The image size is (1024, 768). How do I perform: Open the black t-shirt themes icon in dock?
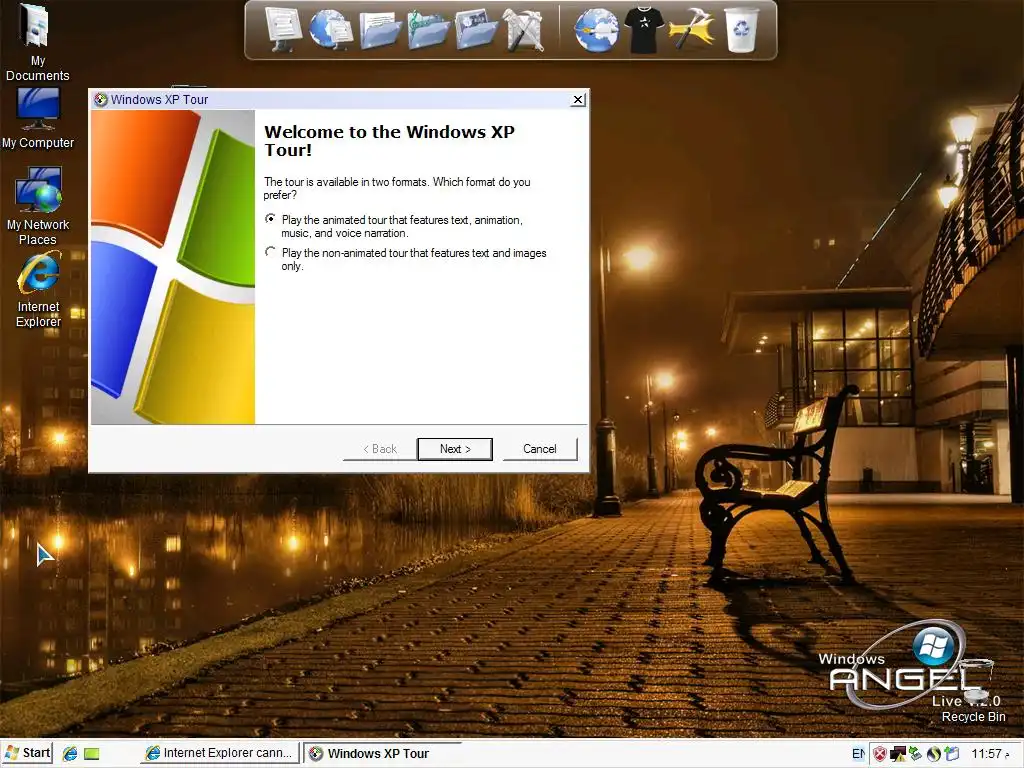[643, 30]
